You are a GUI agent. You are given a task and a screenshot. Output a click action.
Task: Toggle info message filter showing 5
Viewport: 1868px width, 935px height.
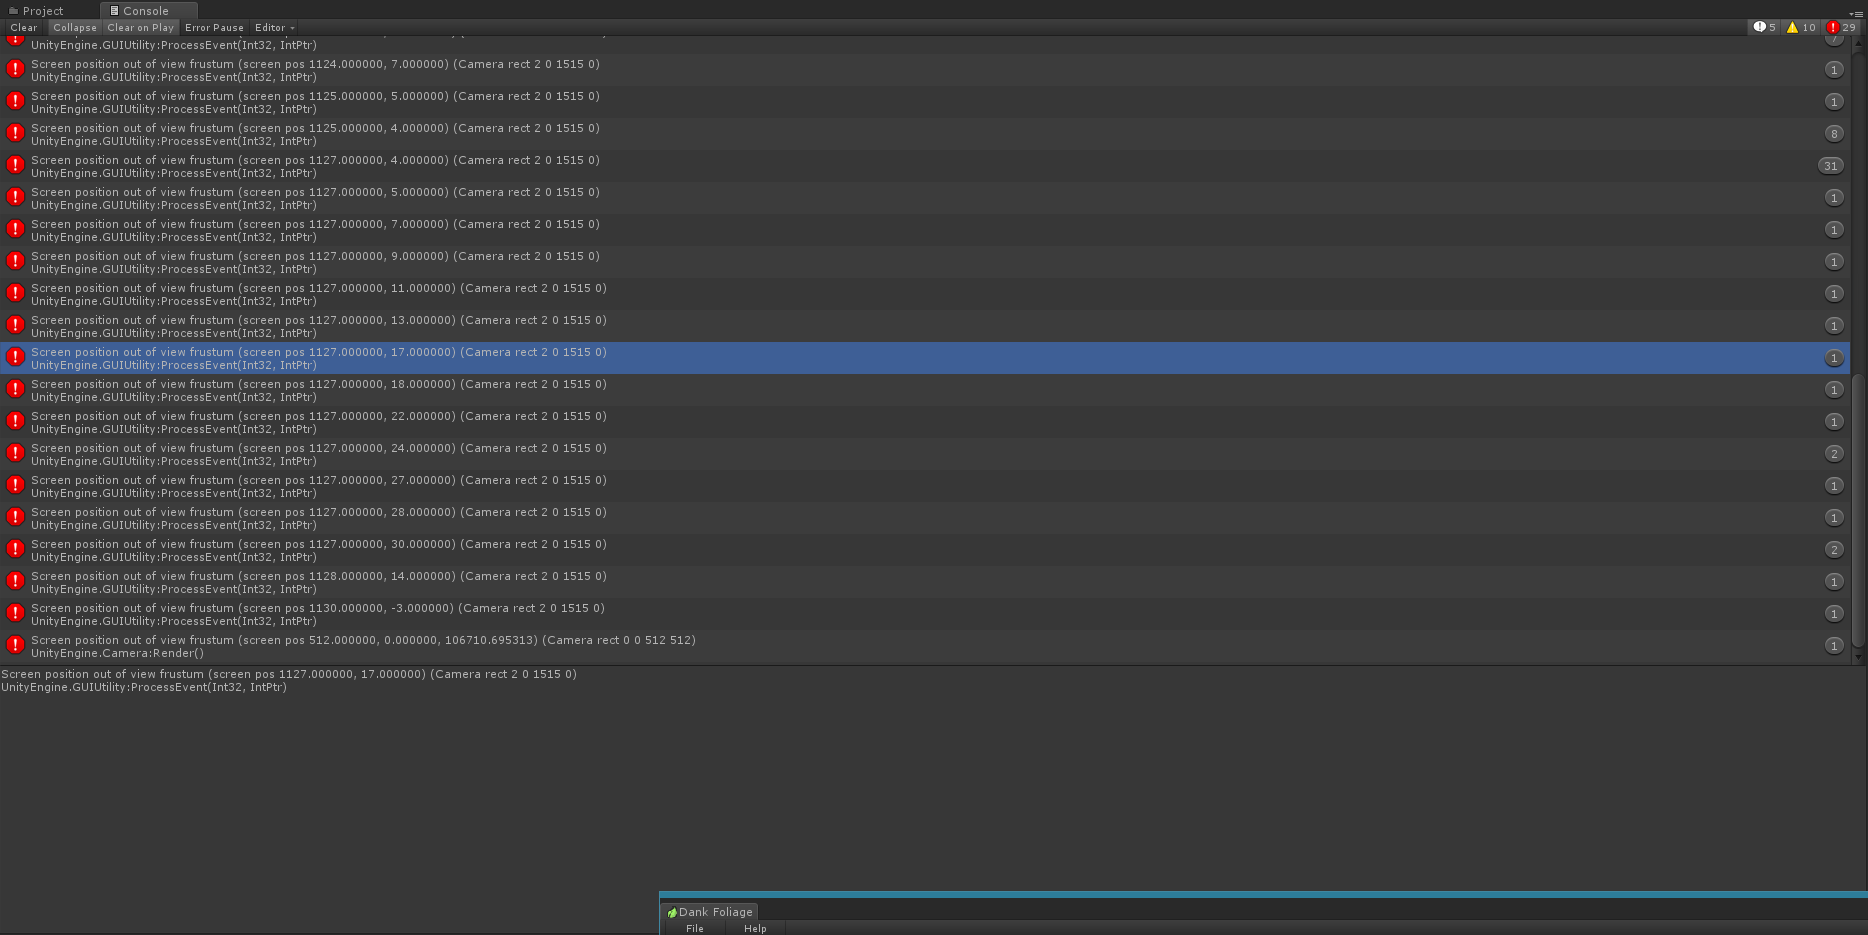[1765, 27]
